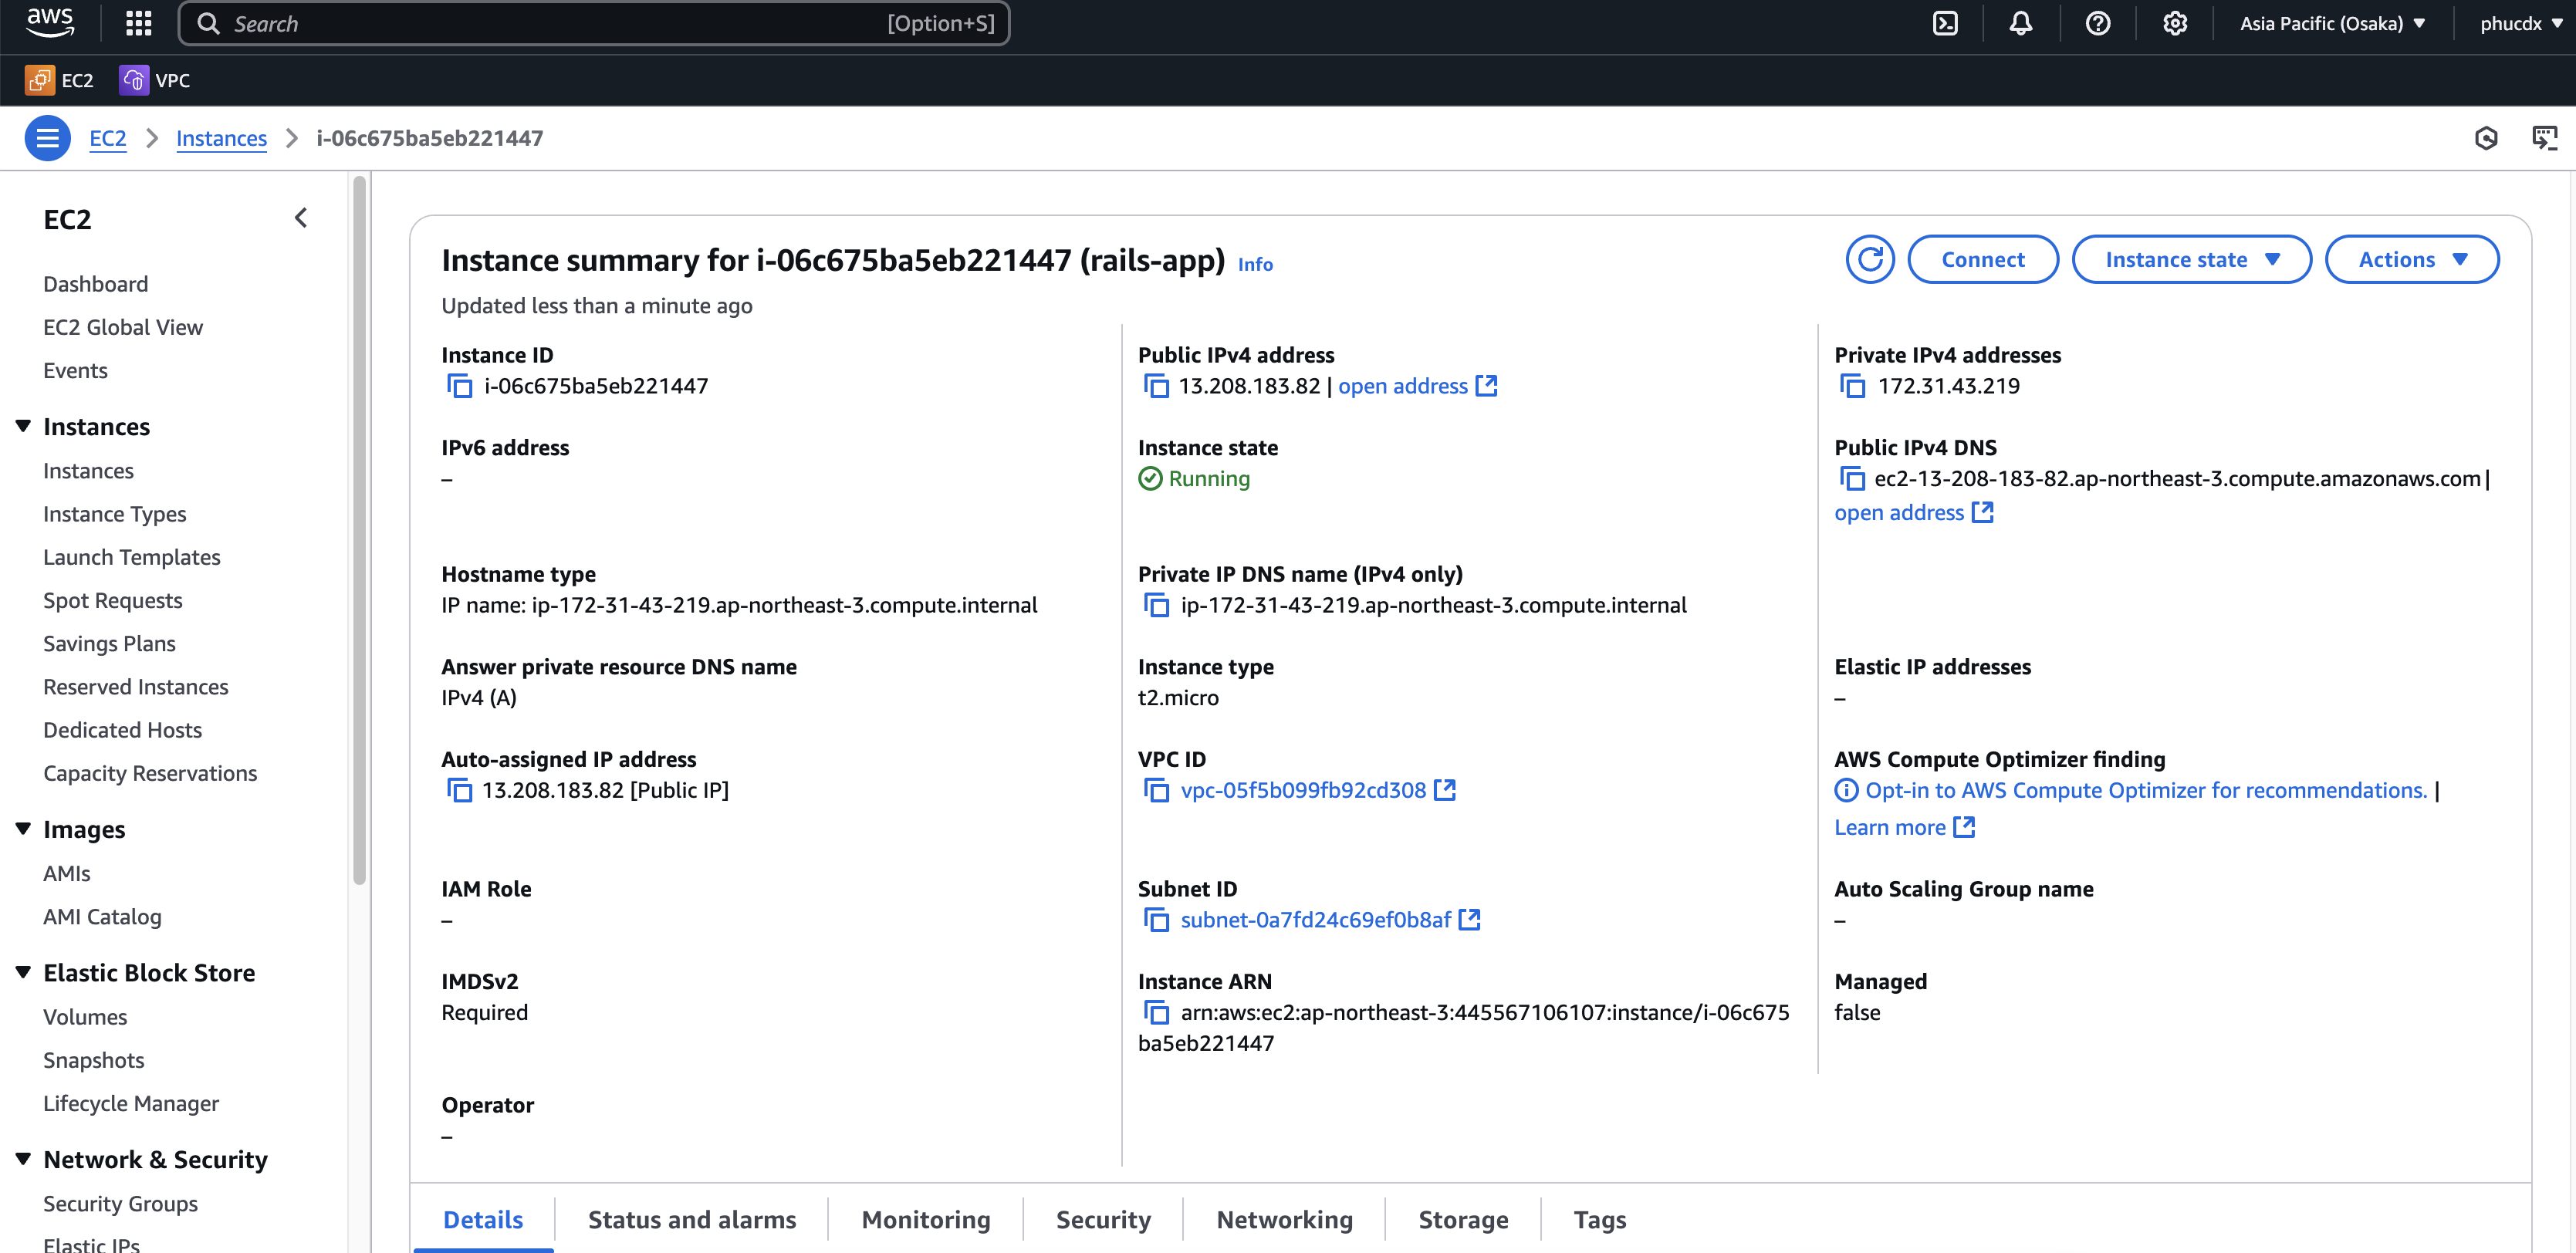
Task: Open AWS CloudShell from the top bar
Action: [x=1945, y=22]
